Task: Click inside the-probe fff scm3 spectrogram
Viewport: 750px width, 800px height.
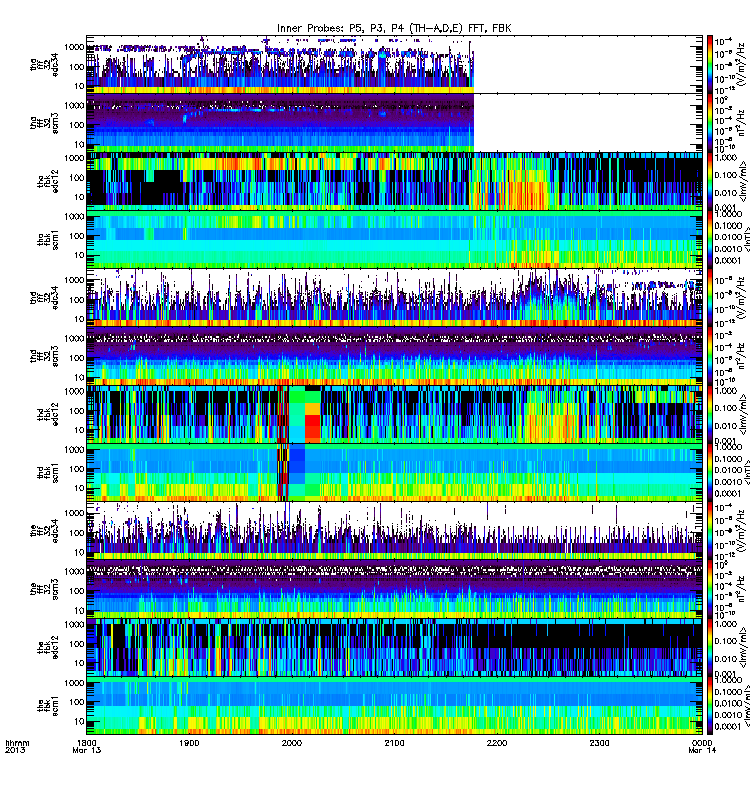Action: point(394,589)
